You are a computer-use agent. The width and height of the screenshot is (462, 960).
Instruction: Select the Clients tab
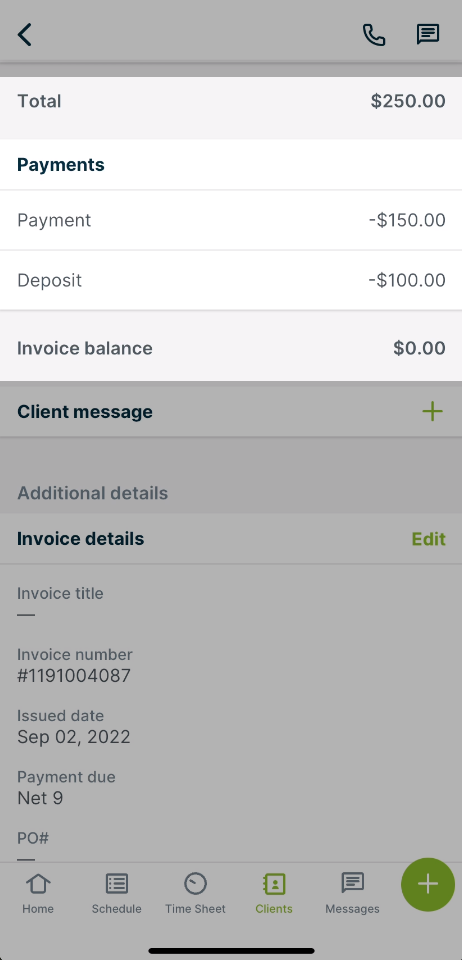274,893
